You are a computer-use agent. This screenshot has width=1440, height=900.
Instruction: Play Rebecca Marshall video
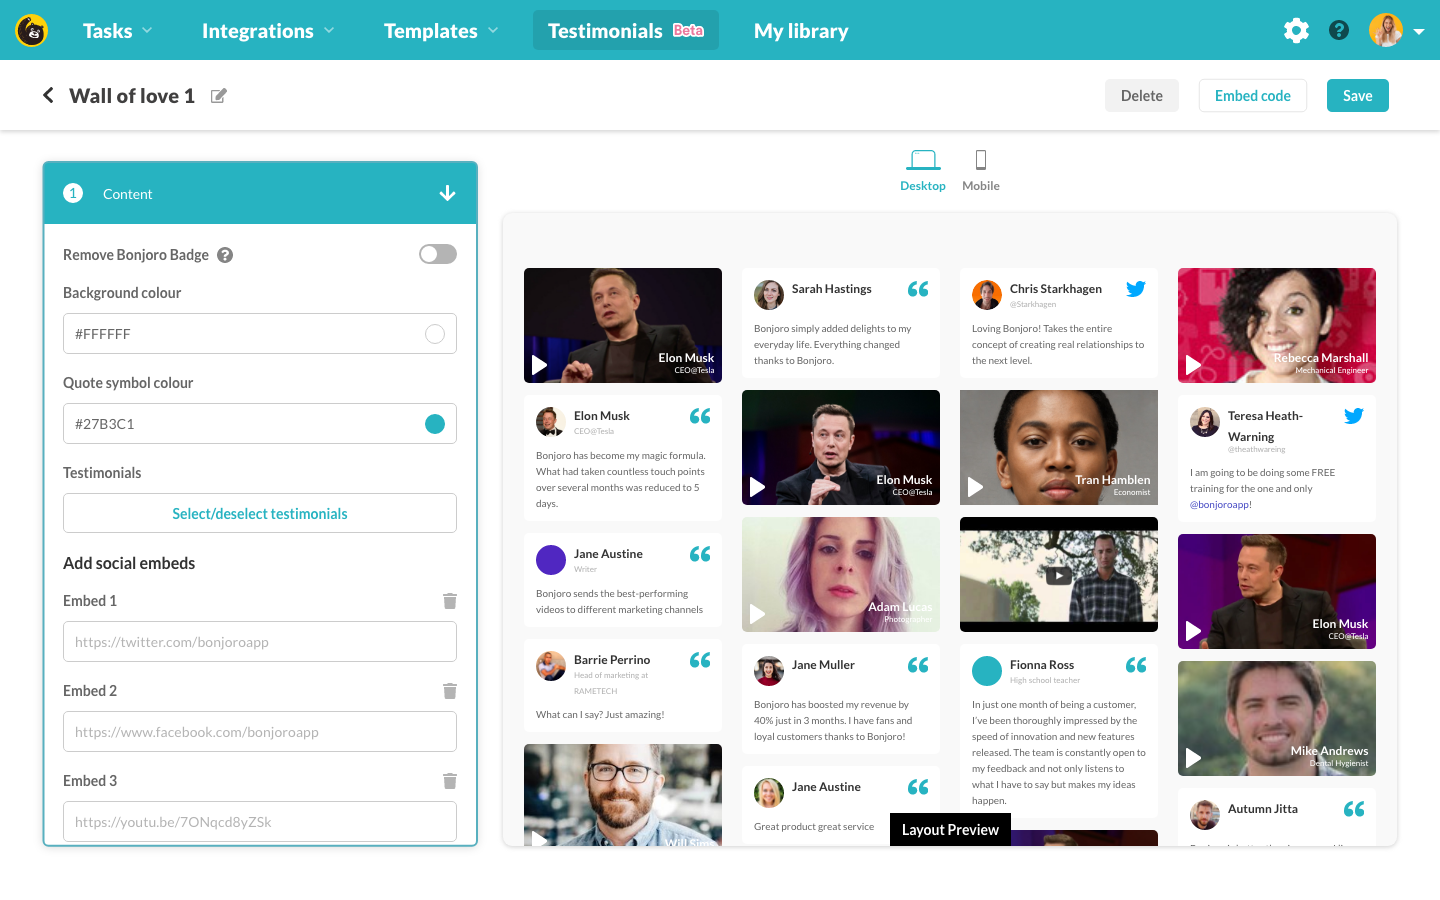click(x=1194, y=365)
